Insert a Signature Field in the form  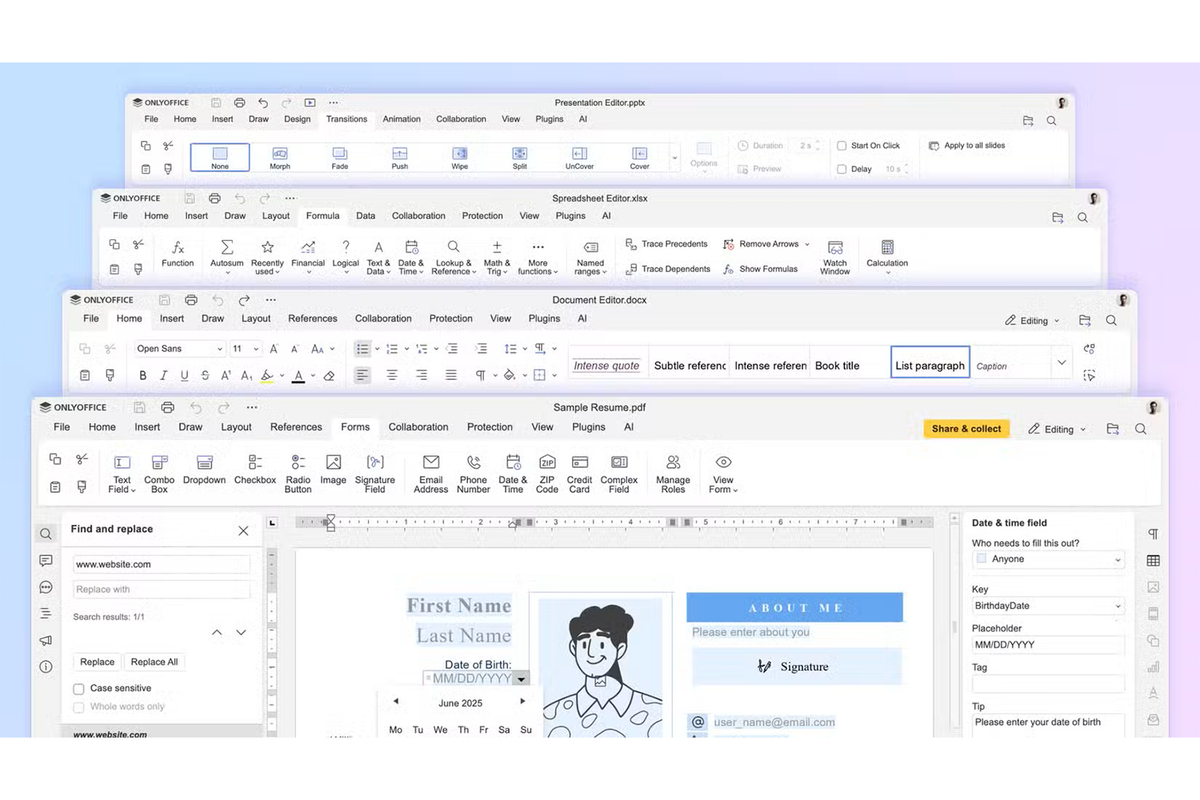(375, 471)
